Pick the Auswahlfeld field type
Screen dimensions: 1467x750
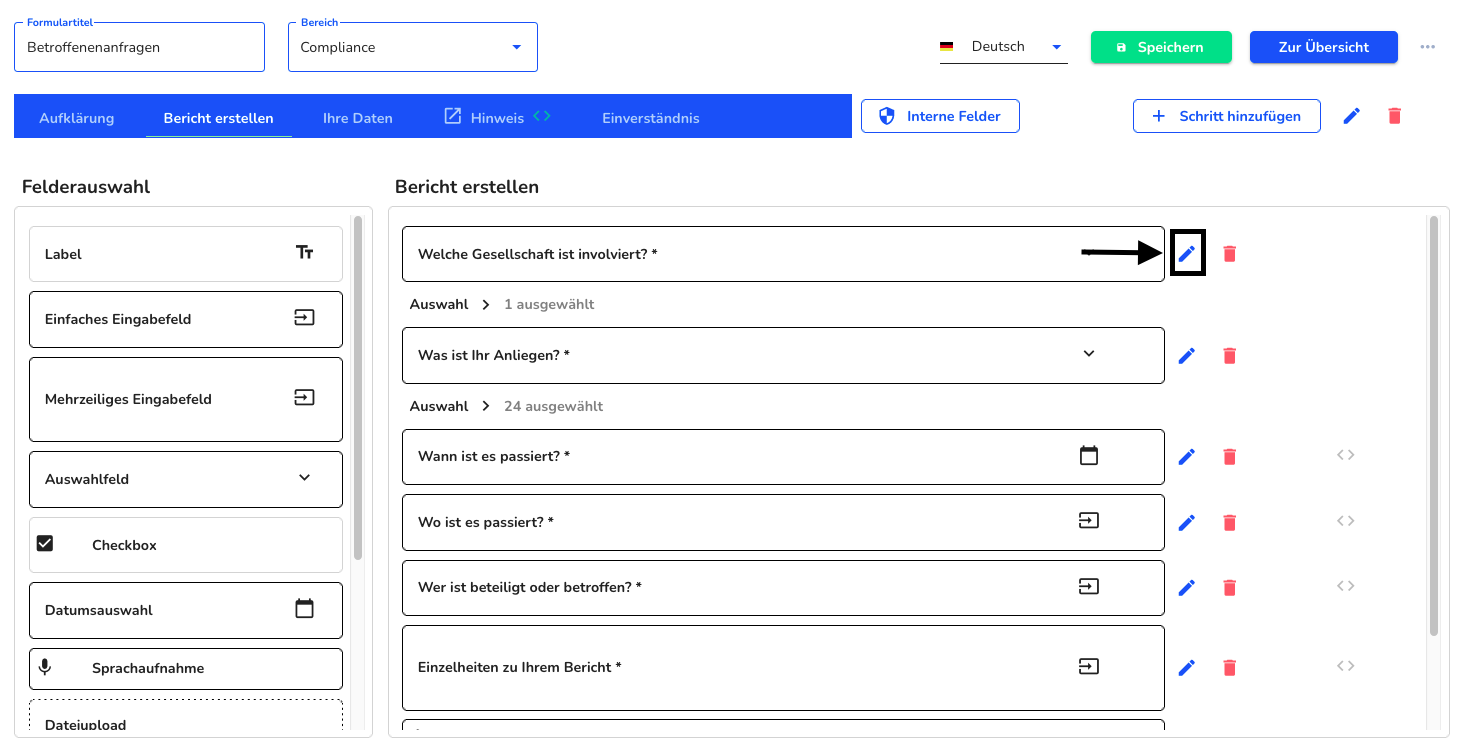tap(186, 479)
